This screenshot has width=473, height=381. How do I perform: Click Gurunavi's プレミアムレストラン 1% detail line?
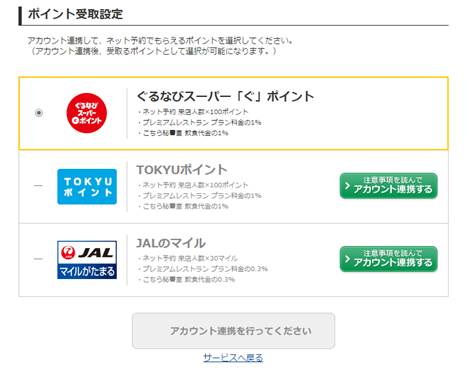tap(199, 122)
